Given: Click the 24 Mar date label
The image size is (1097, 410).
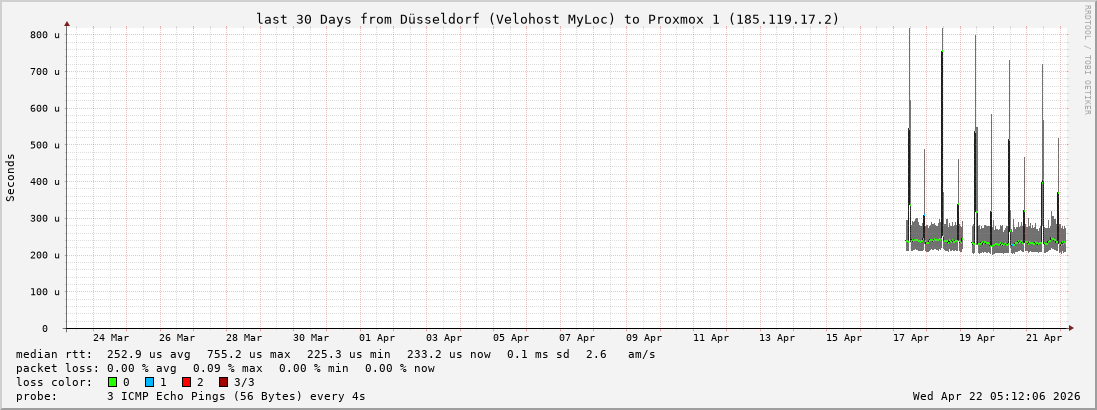Looking at the screenshot, I should (110, 338).
